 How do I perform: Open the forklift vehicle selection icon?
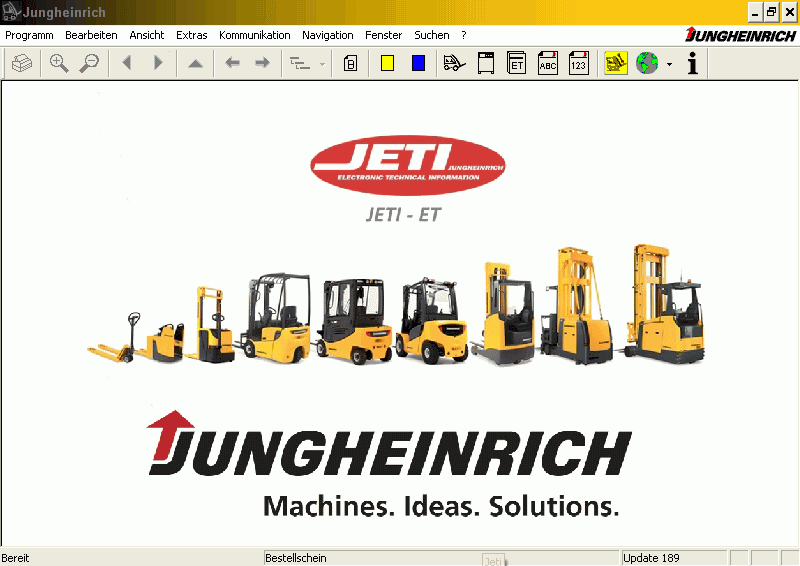pyautogui.click(x=455, y=63)
